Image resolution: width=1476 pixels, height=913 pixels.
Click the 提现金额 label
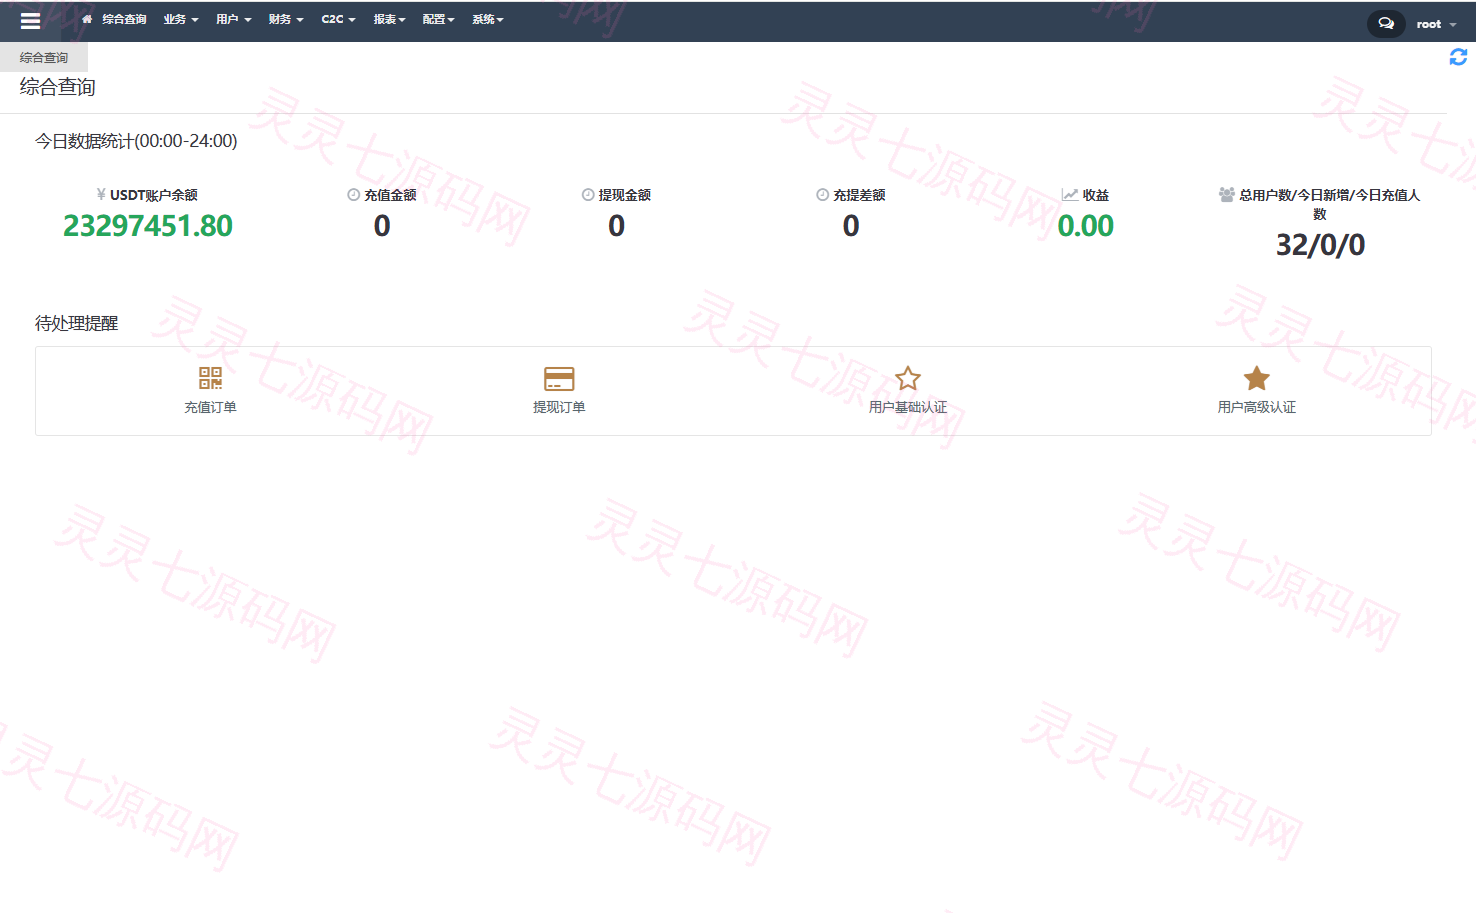coord(625,195)
